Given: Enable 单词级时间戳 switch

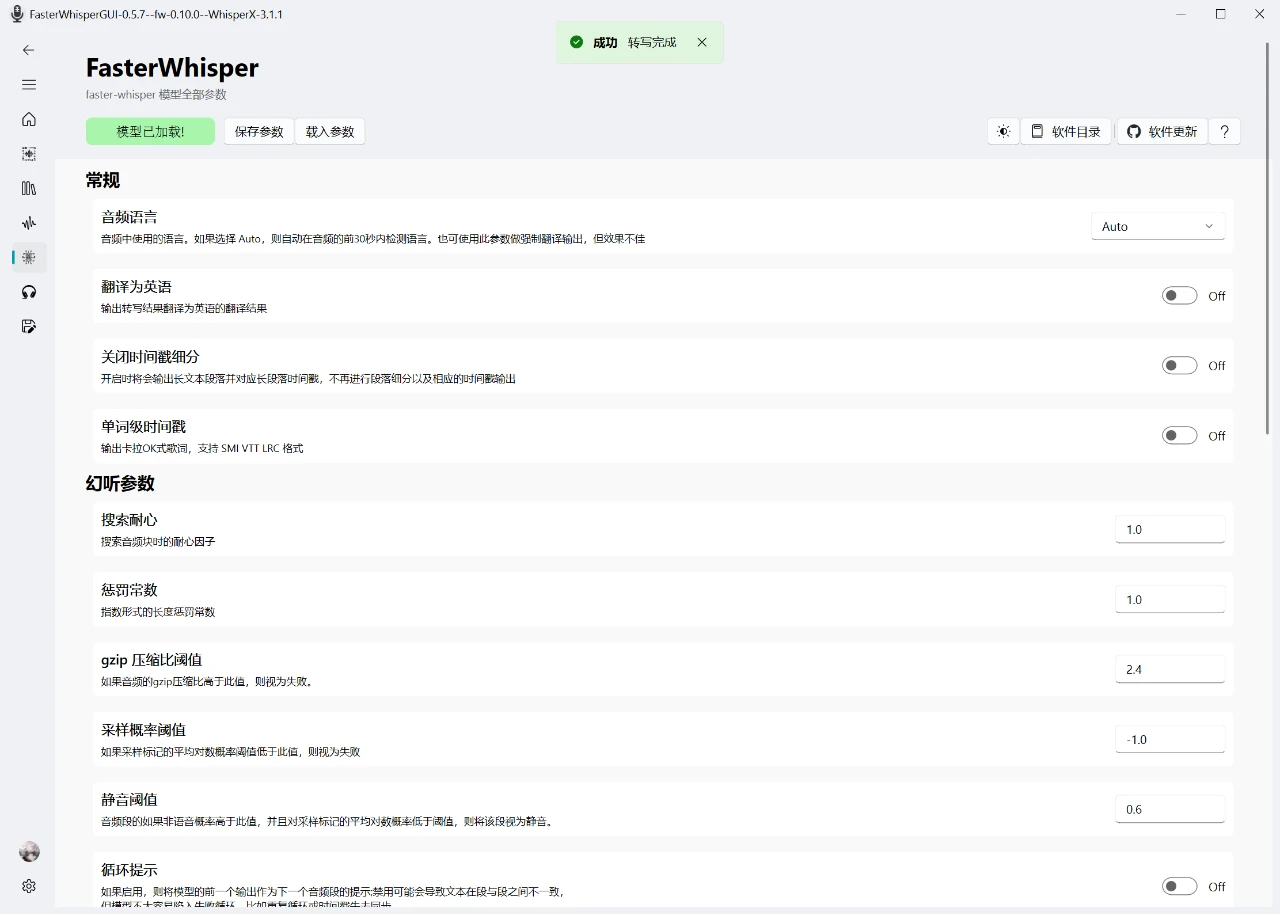Looking at the screenshot, I should [x=1179, y=436].
